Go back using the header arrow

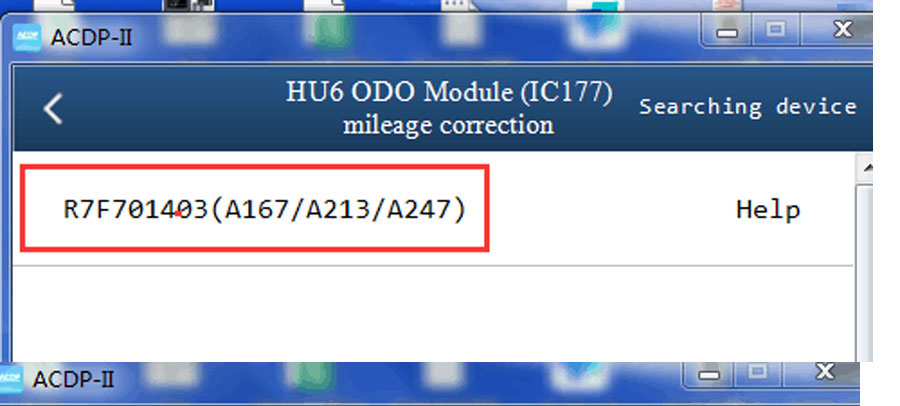tap(53, 109)
